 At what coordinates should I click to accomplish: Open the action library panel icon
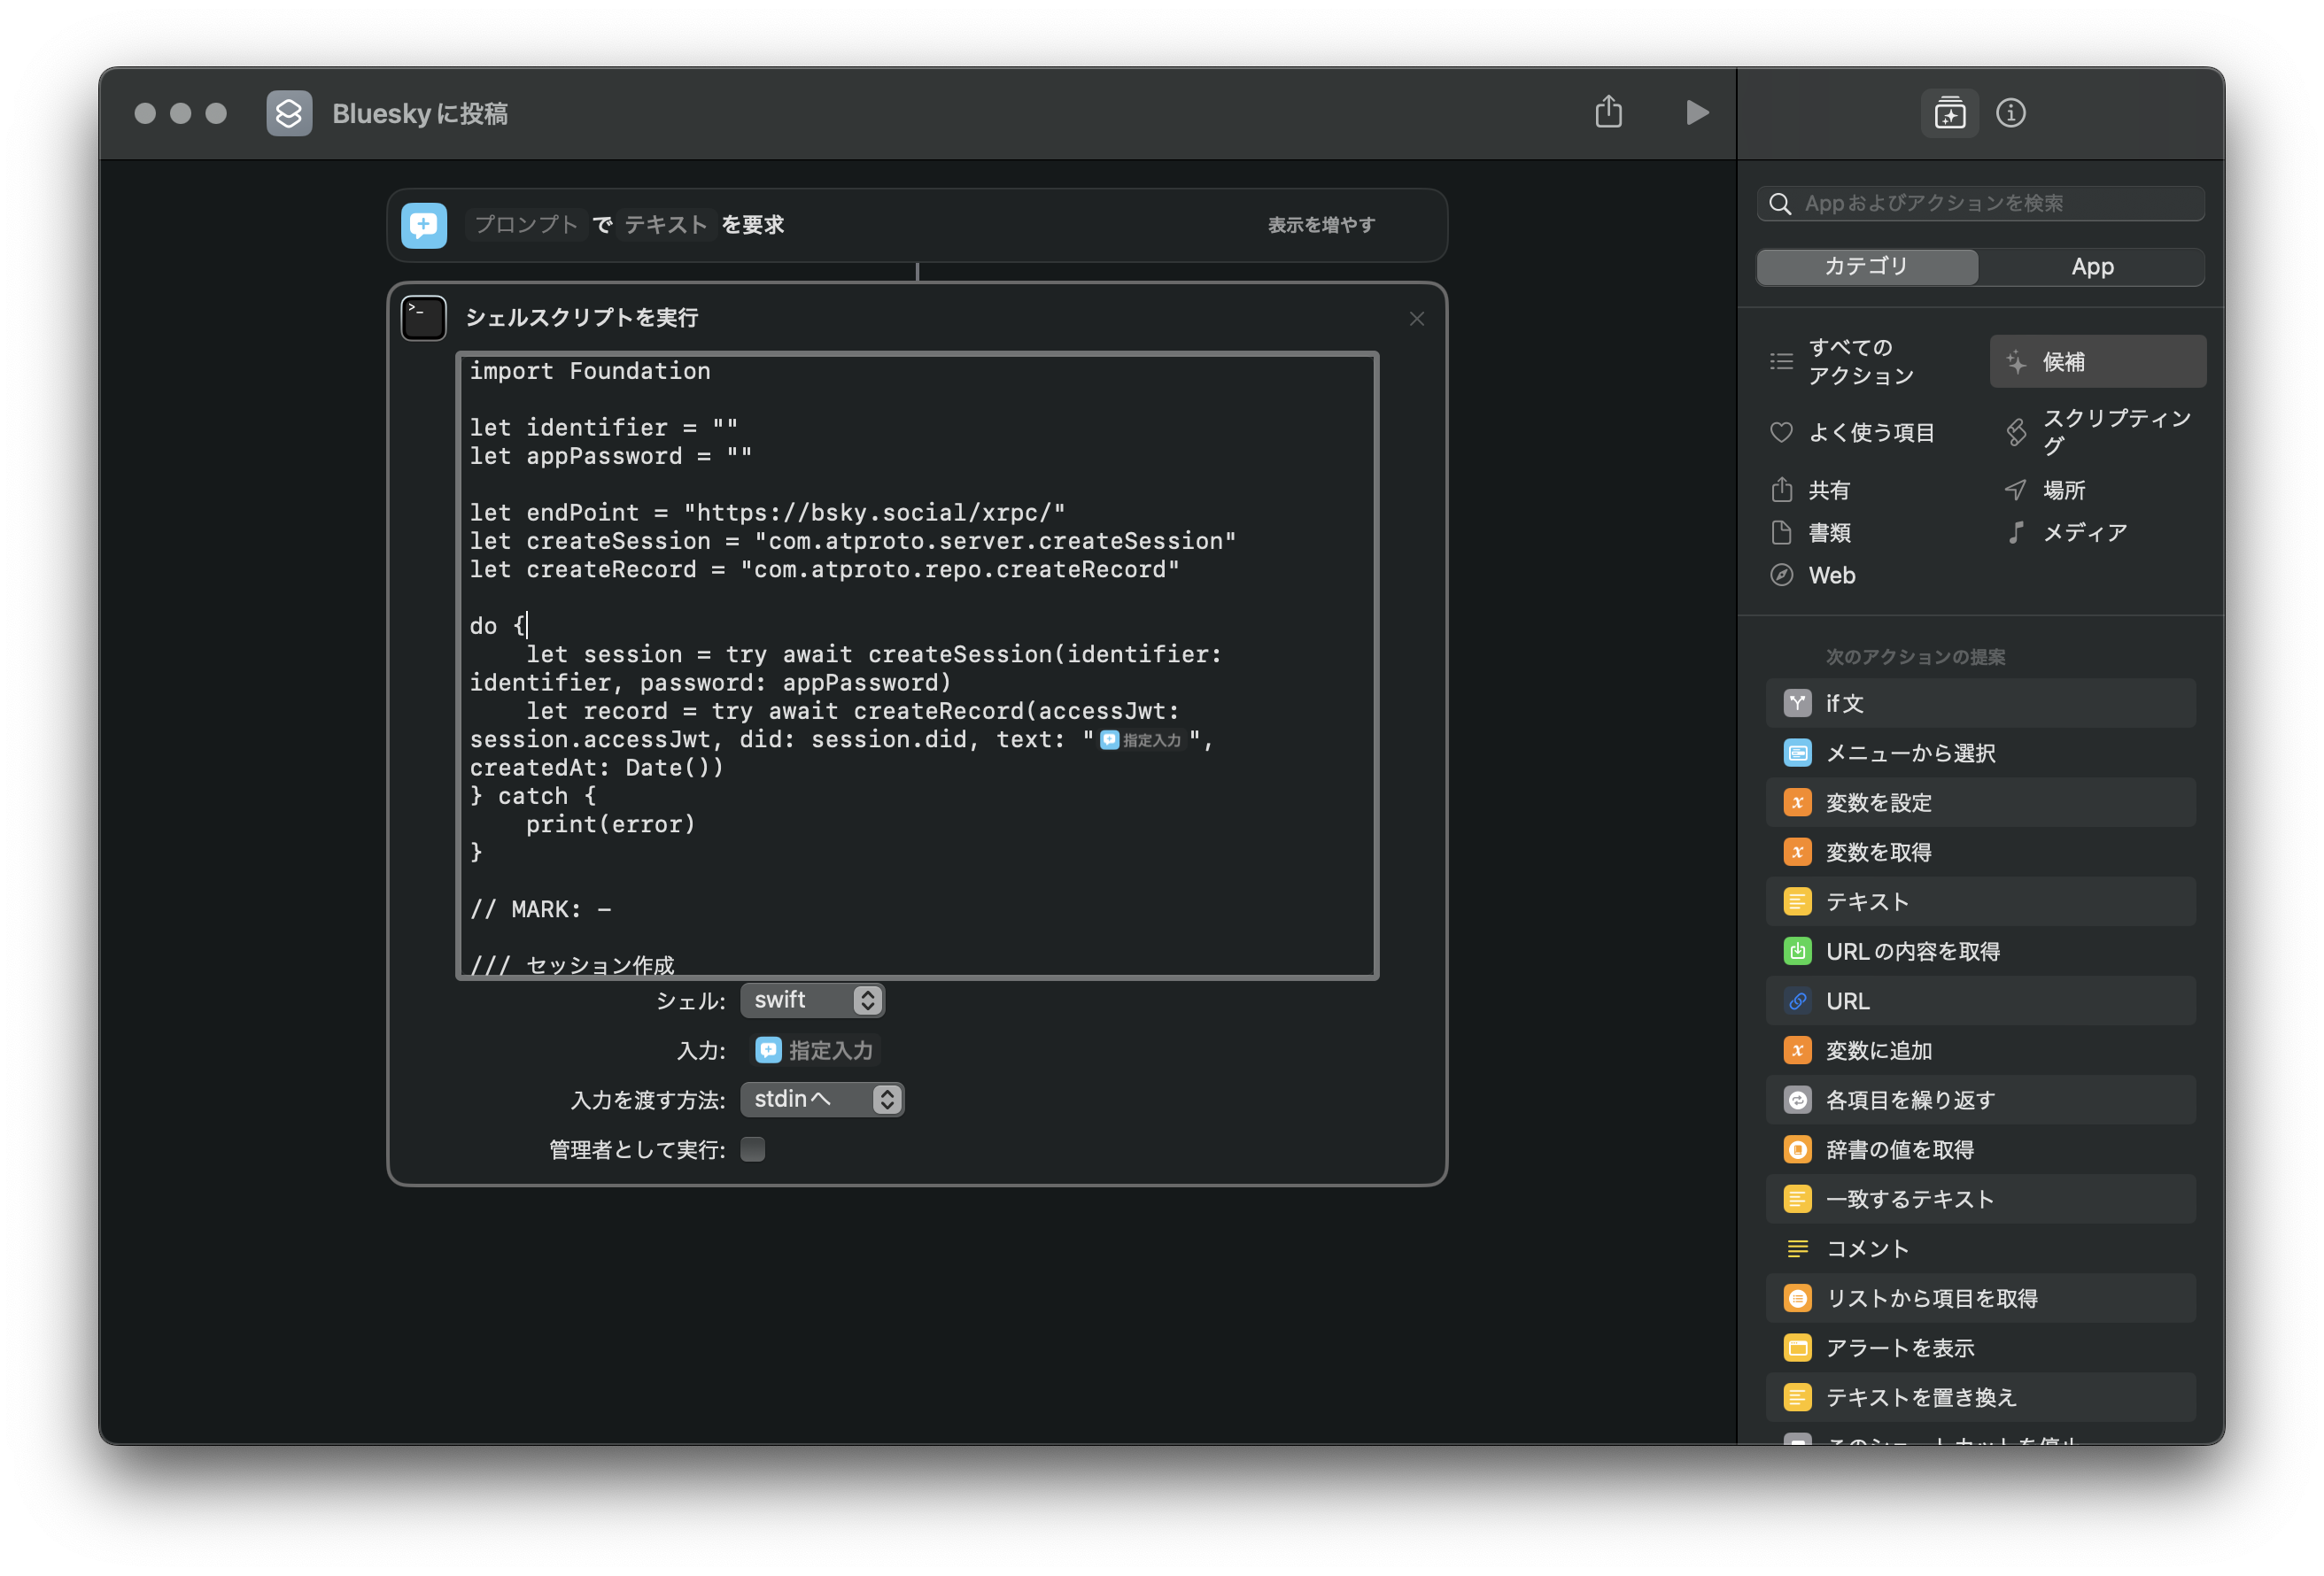[1949, 113]
